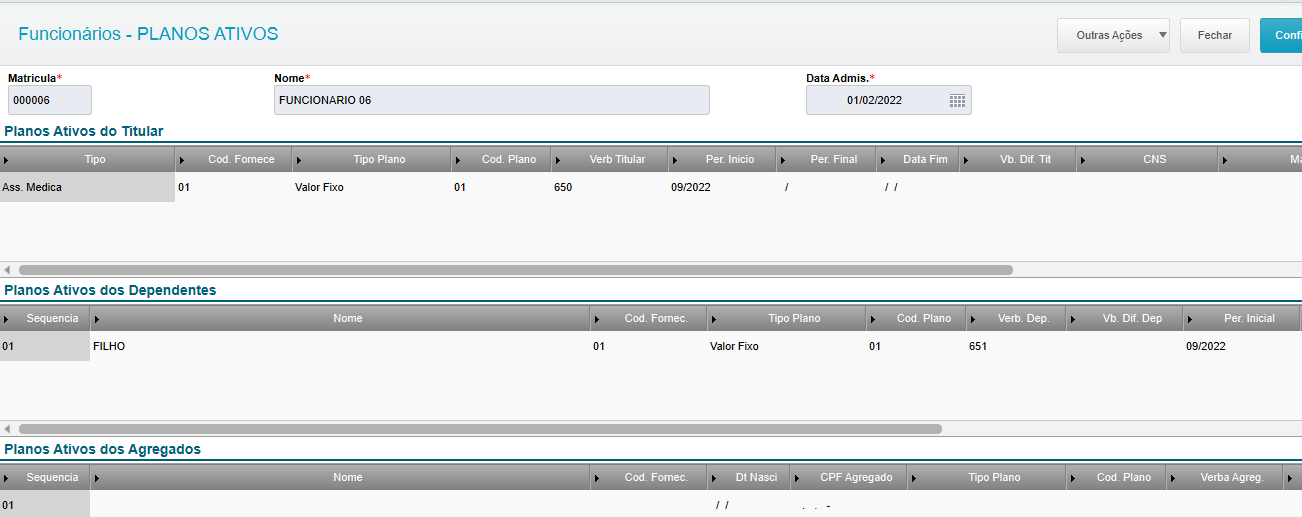
Task: Click the Nome field with FUNCIONARIO 06
Action: tap(491, 100)
